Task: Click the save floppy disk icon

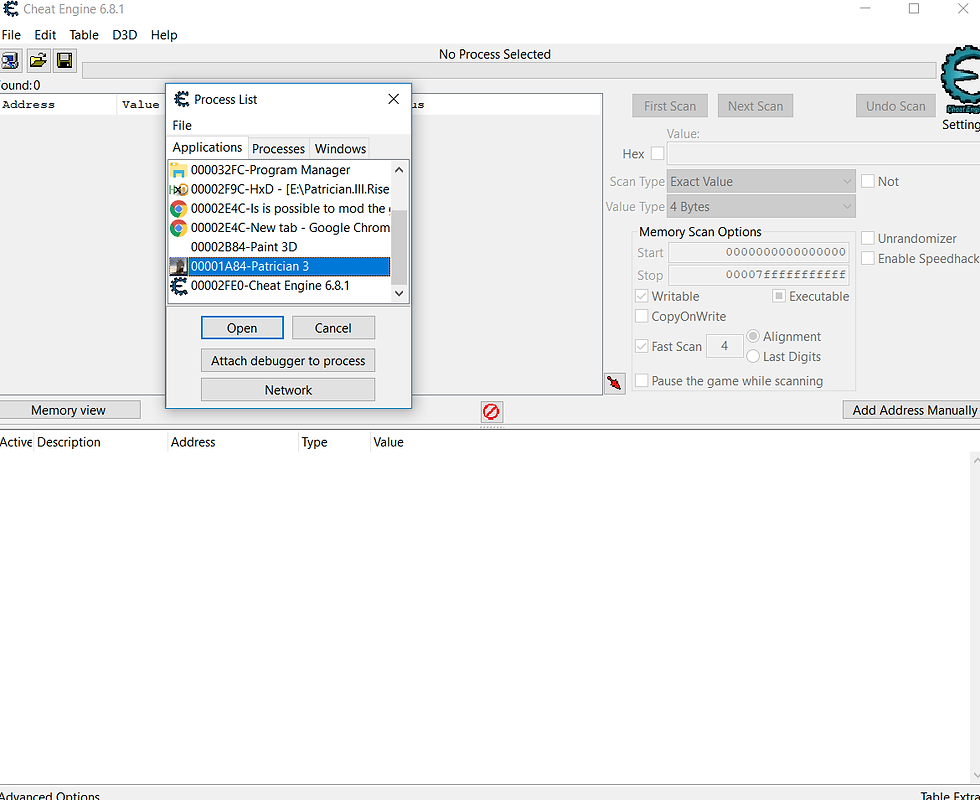Action: tap(64, 61)
